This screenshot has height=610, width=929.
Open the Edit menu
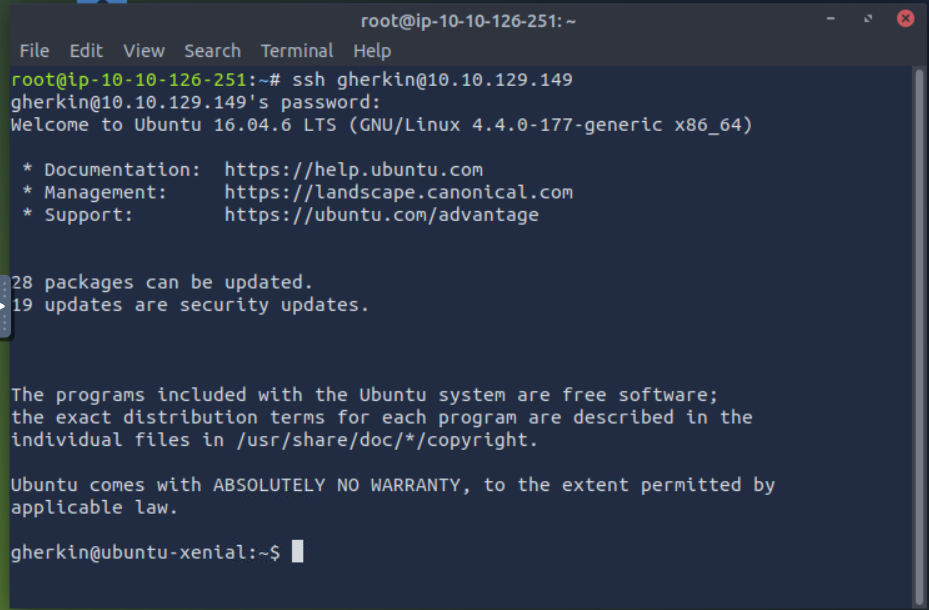click(x=86, y=50)
